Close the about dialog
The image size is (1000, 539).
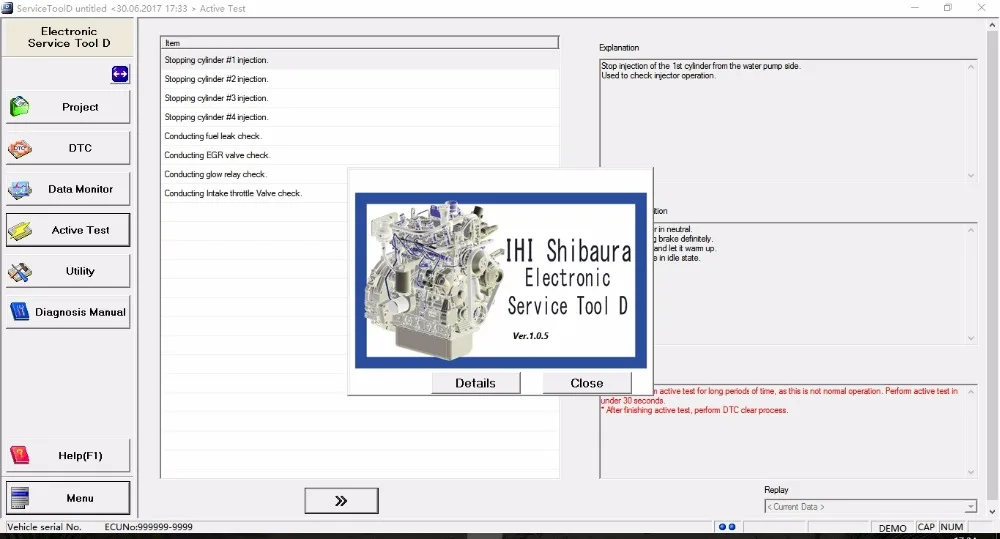pos(587,383)
